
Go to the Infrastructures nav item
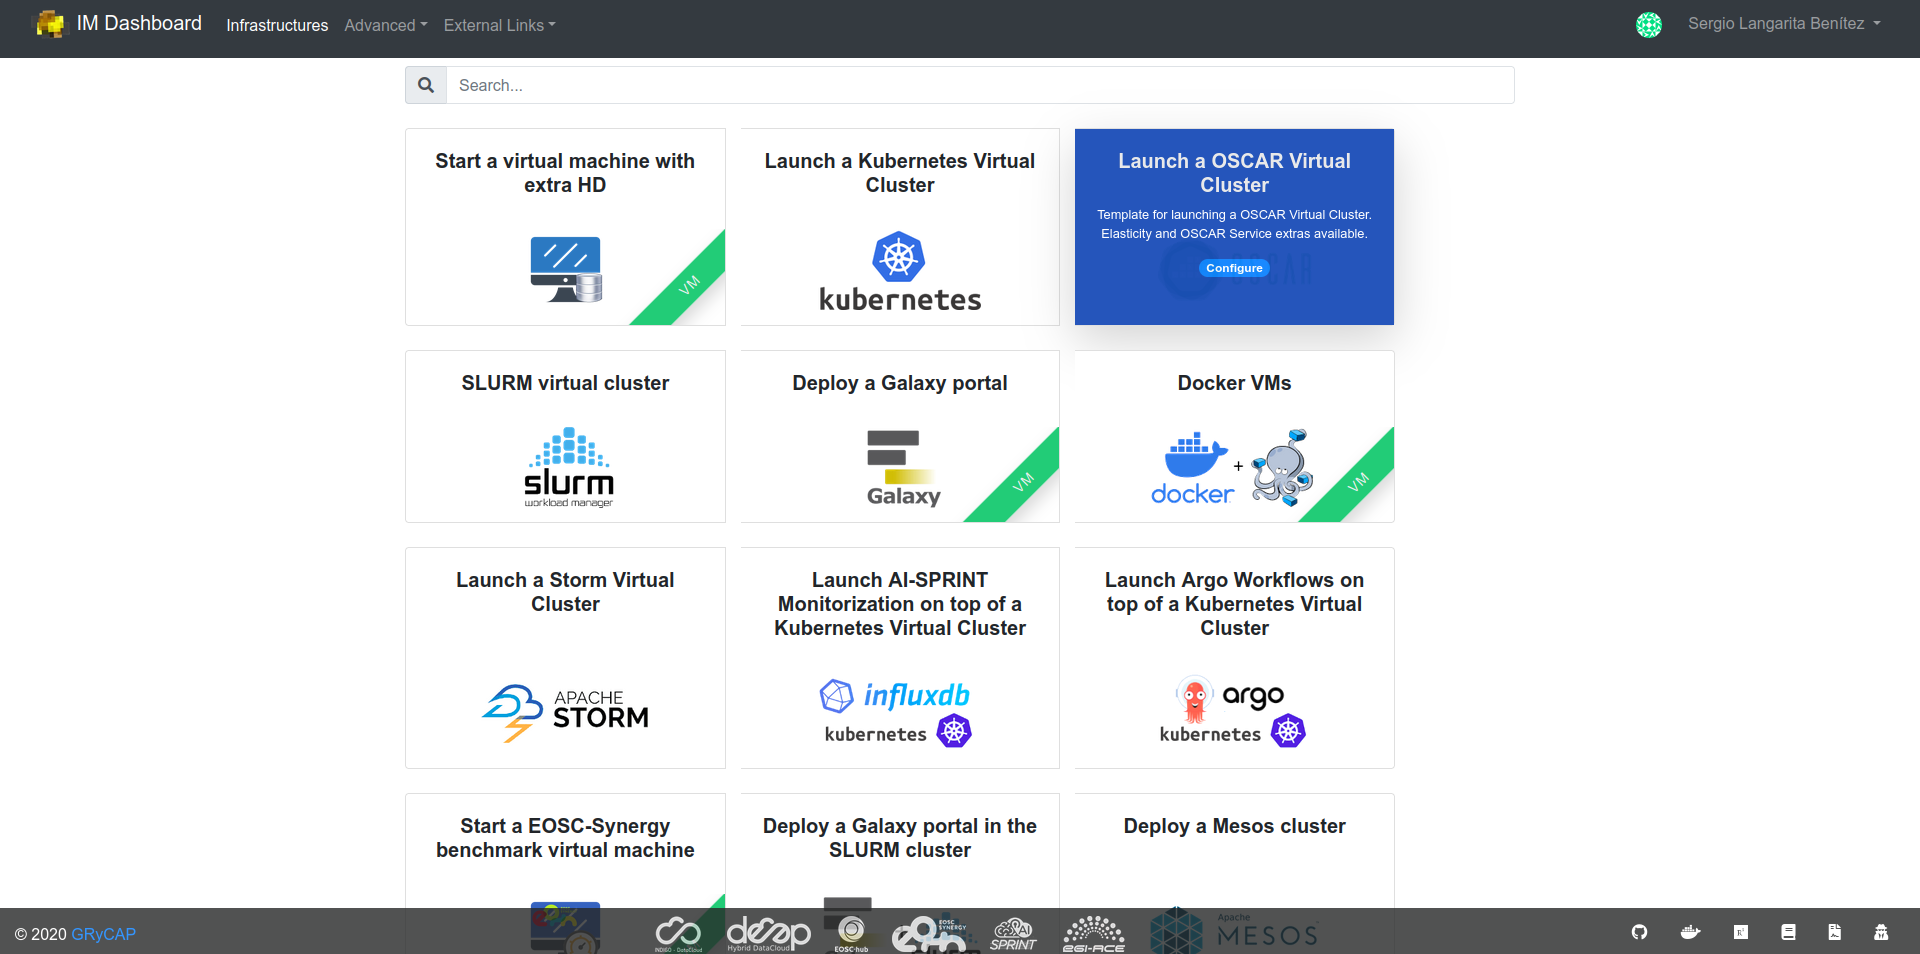[x=277, y=25]
